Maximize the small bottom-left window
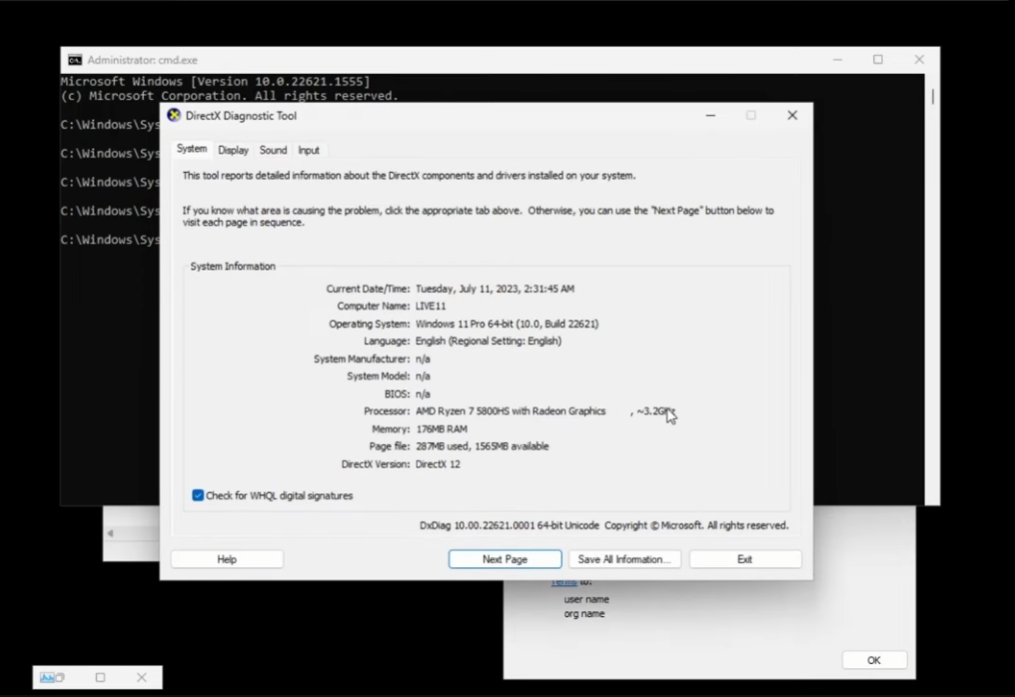 [x=100, y=678]
